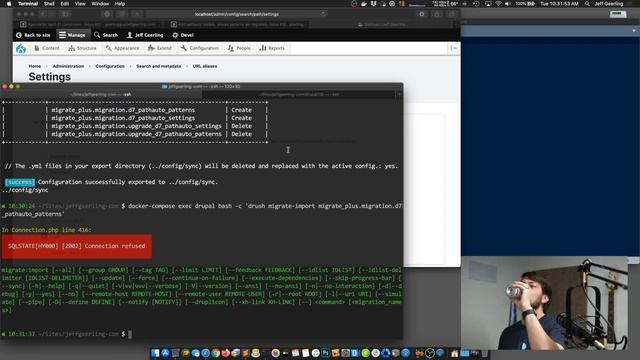Open People admin menu item
The width and height of the screenshot is (640, 360).
(239, 48)
